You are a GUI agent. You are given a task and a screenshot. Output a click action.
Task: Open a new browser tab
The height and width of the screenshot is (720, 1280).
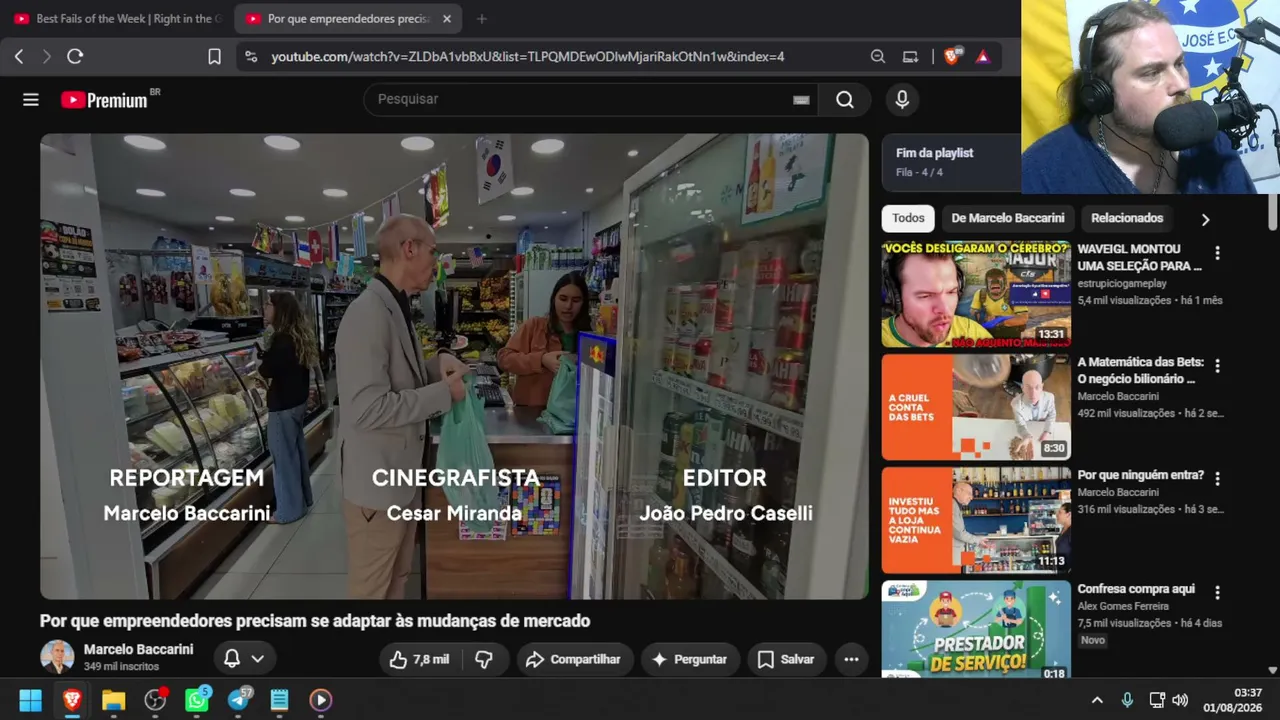[482, 19]
